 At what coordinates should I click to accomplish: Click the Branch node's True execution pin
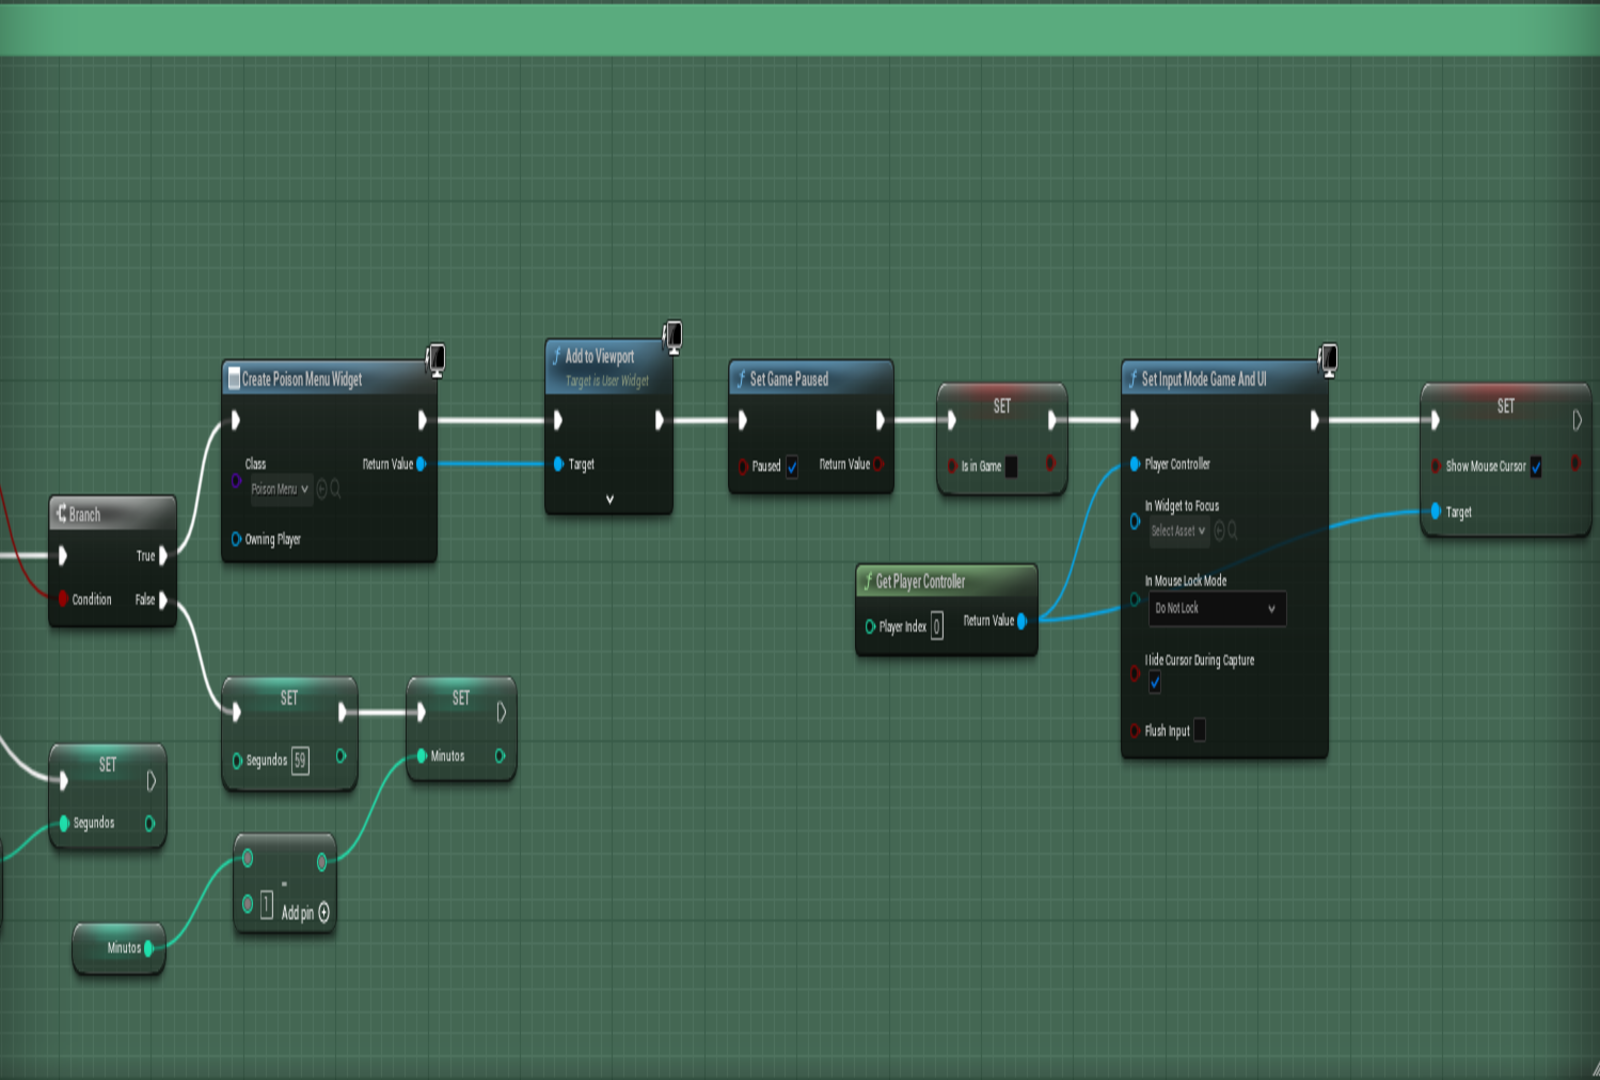pyautogui.click(x=163, y=556)
